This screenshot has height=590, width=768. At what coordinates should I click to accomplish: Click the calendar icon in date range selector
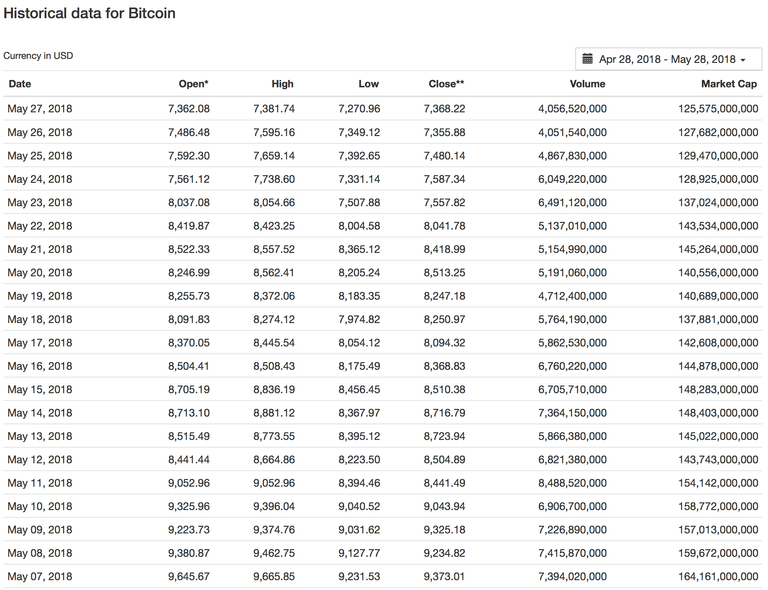pyautogui.click(x=587, y=59)
